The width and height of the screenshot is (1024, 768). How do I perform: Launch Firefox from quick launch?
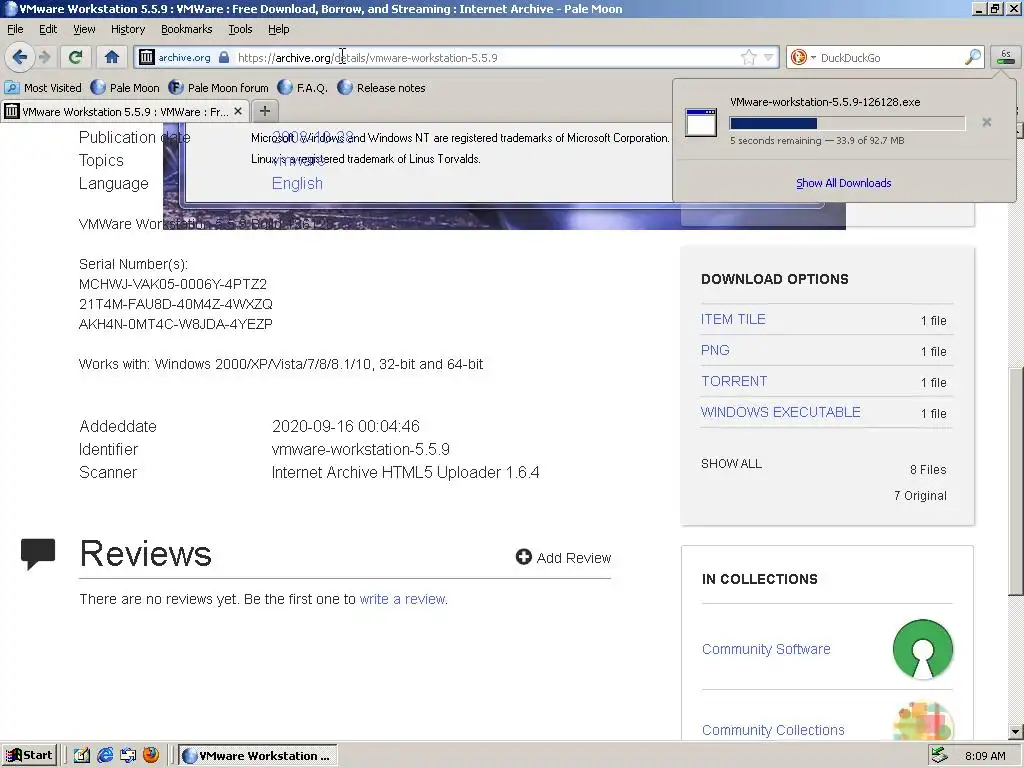point(151,755)
